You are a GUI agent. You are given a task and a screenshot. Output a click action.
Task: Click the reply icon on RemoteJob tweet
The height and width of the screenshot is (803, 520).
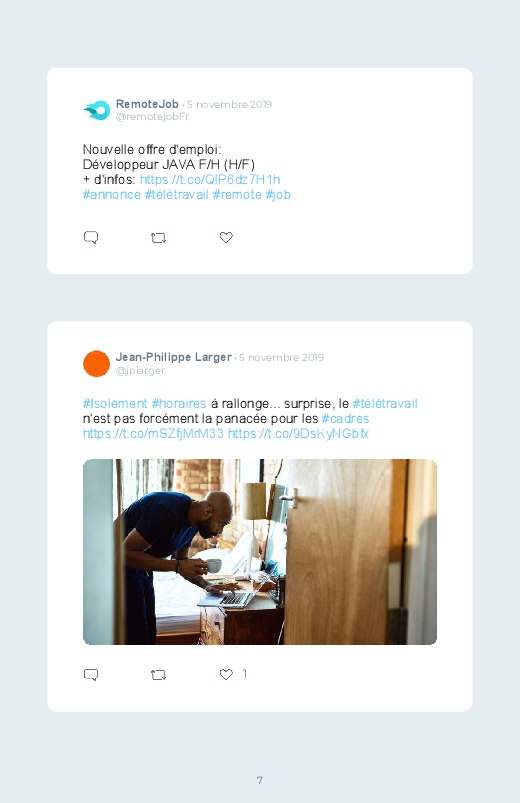pyautogui.click(x=91, y=238)
